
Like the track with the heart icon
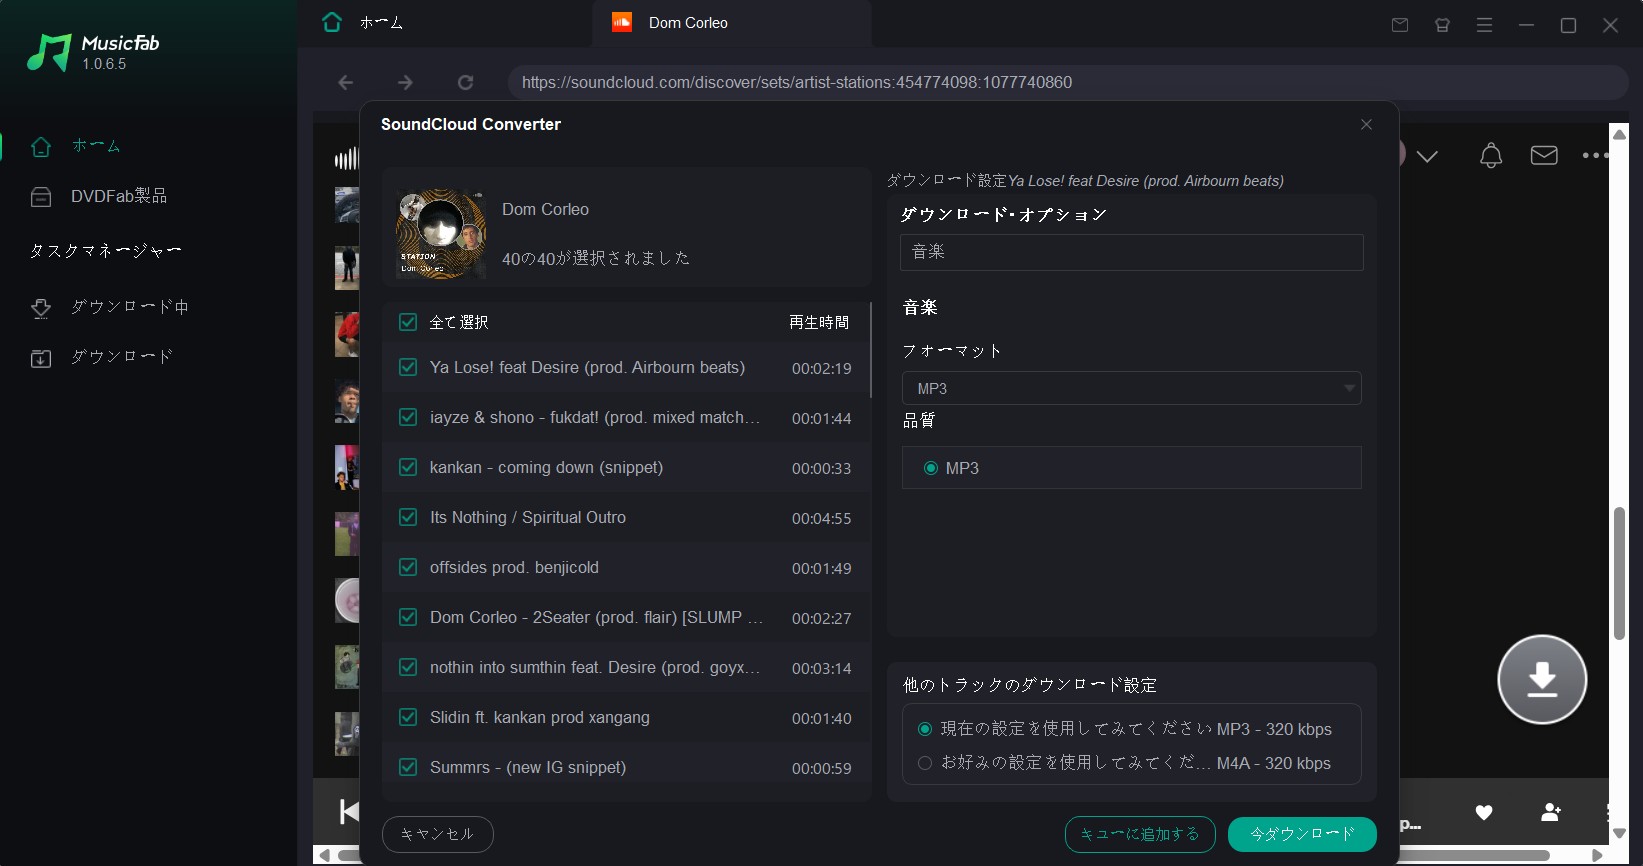coord(1484,812)
